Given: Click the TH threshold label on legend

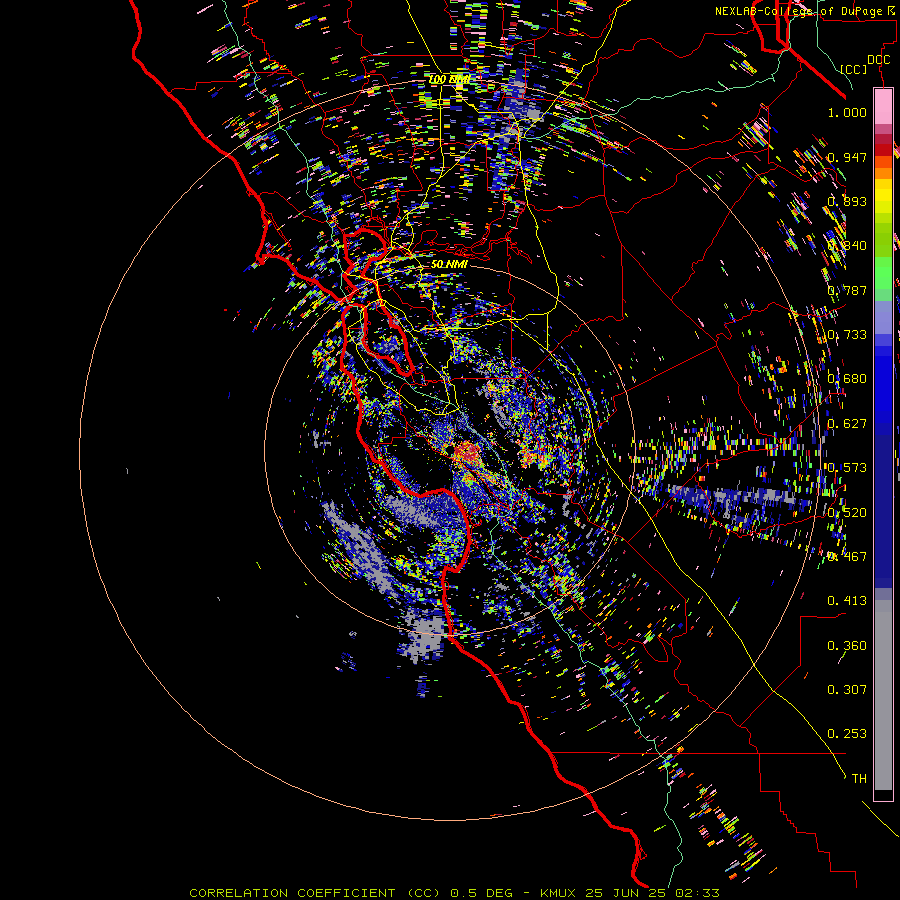Looking at the screenshot, I should (x=859, y=779).
